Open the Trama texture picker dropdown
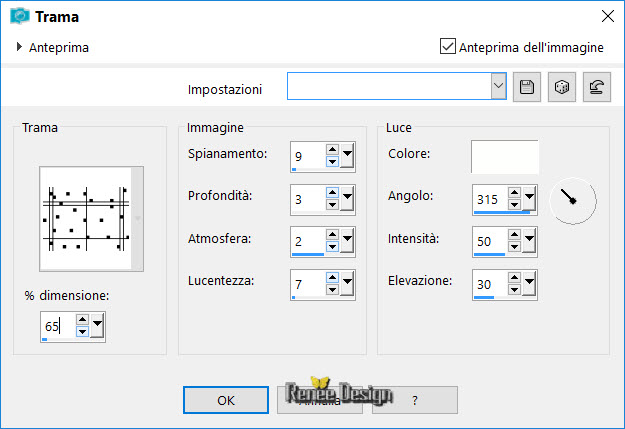625x429 pixels. tap(137, 218)
